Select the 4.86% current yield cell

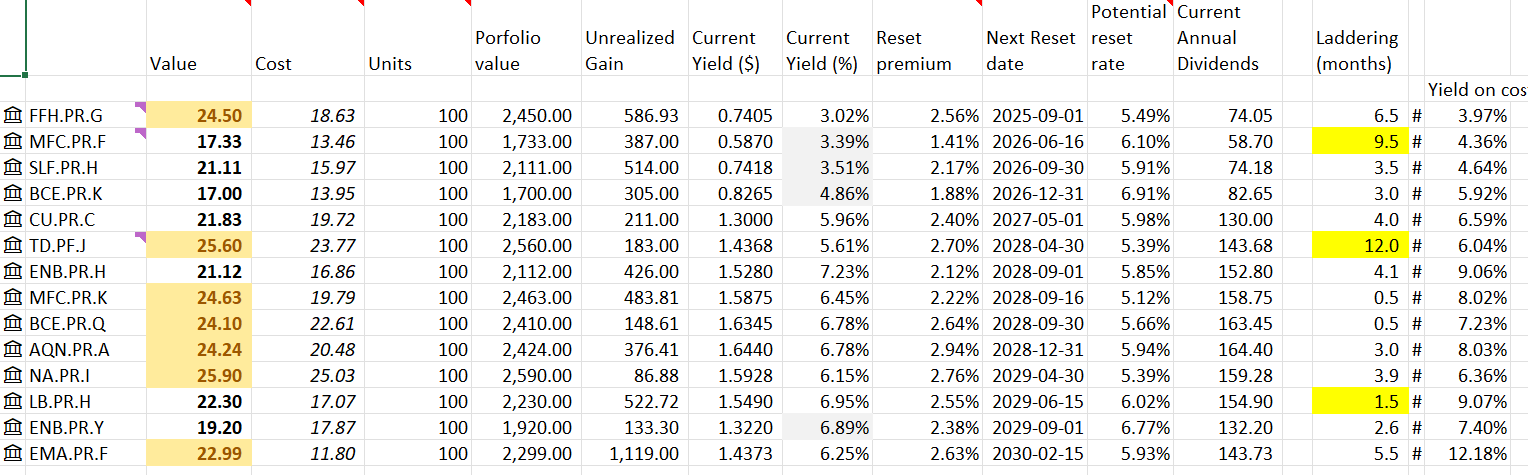pos(826,194)
